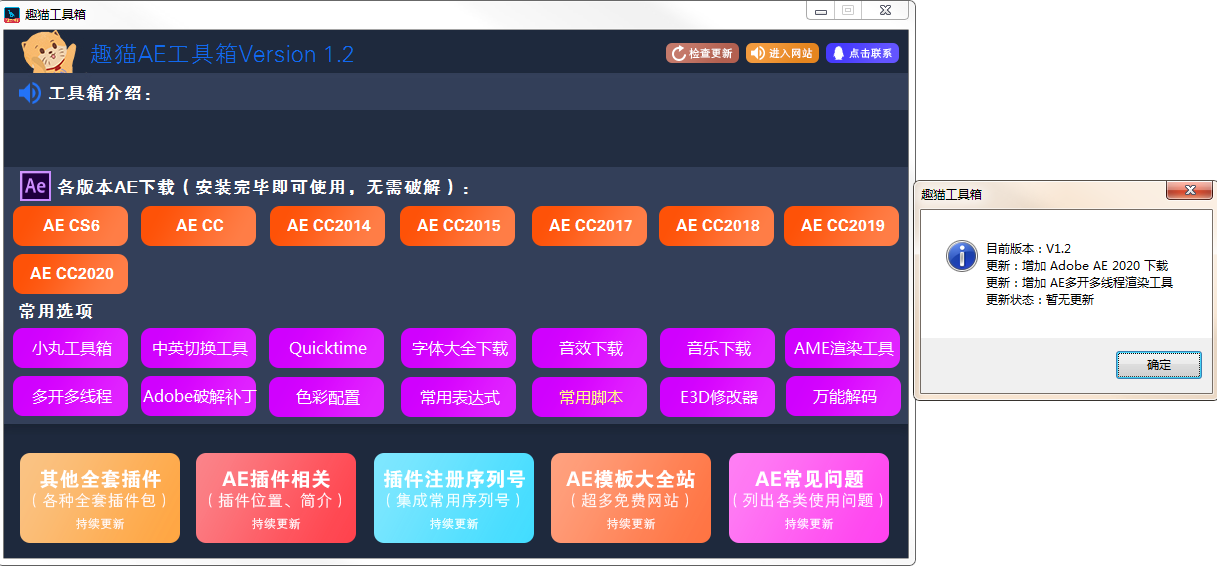The width and height of the screenshot is (1217, 566).
Task: Open the E3D修改器 tool
Action: 717,396
